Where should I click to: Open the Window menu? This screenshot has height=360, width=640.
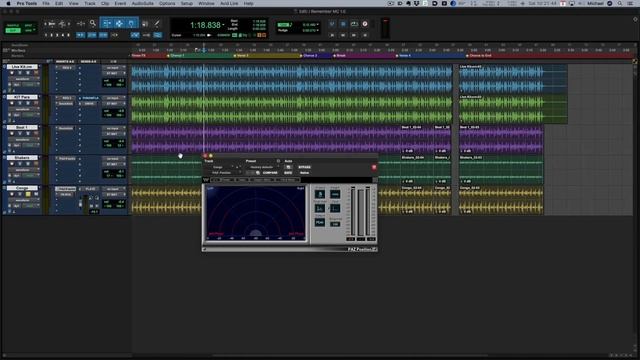pyautogui.click(x=206, y=3)
